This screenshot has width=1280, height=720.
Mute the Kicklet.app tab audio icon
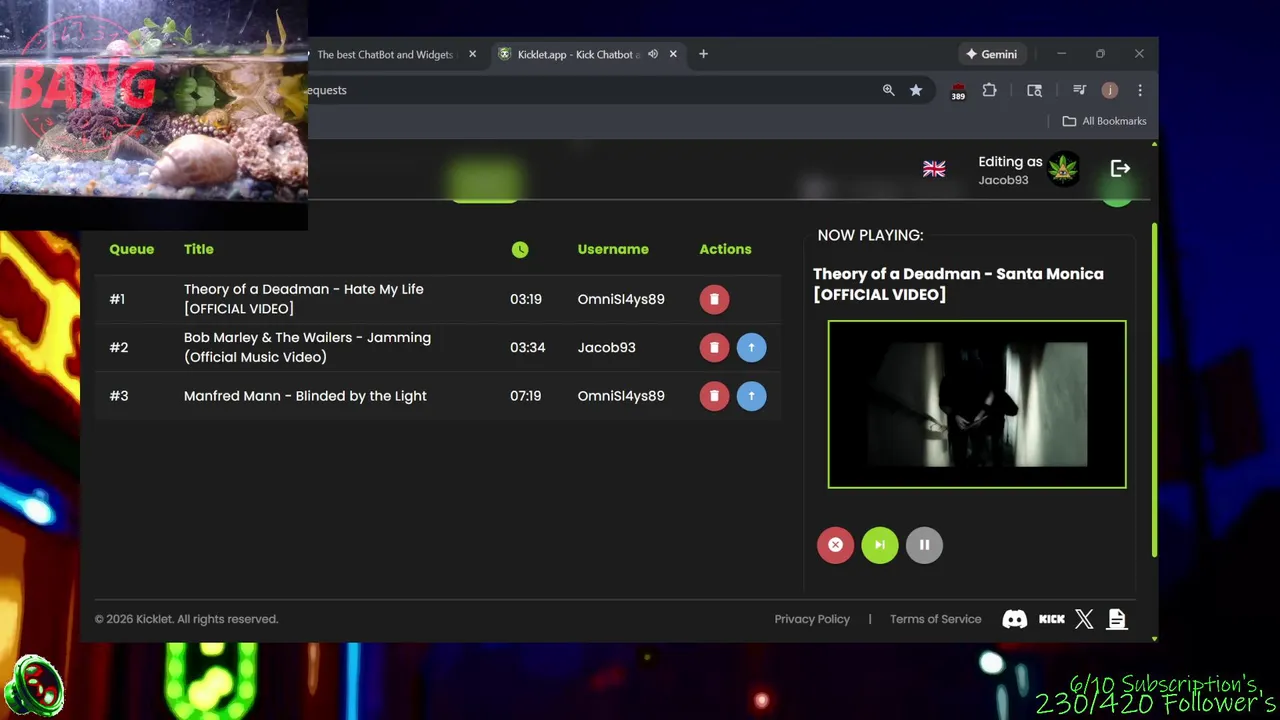pos(653,54)
